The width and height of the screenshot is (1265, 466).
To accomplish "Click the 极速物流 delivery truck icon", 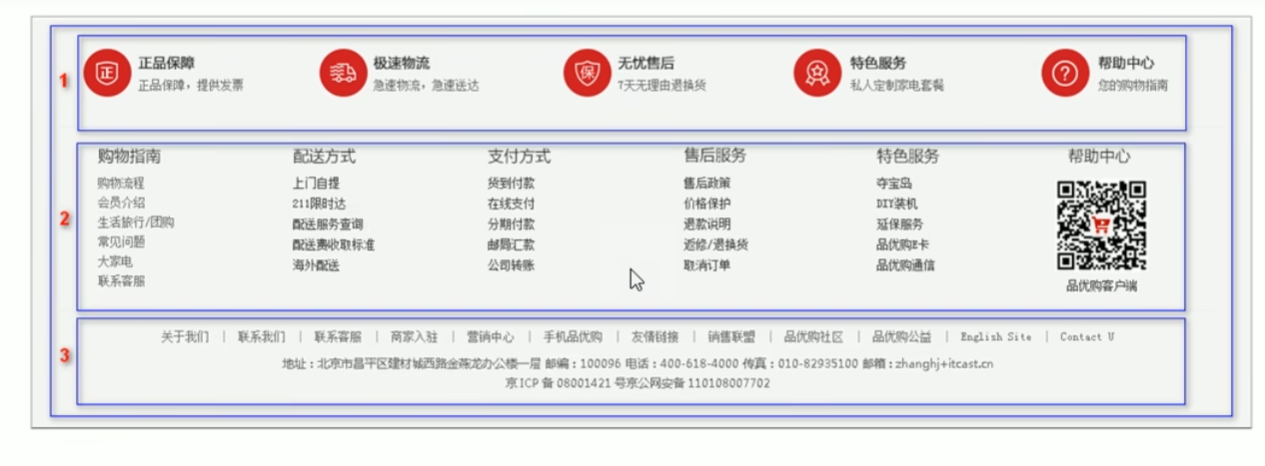I will tap(343, 73).
